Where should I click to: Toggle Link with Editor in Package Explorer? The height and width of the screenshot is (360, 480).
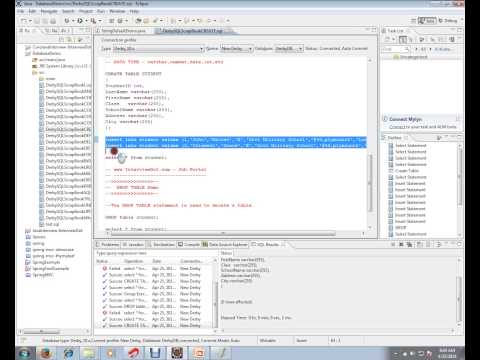70,39
